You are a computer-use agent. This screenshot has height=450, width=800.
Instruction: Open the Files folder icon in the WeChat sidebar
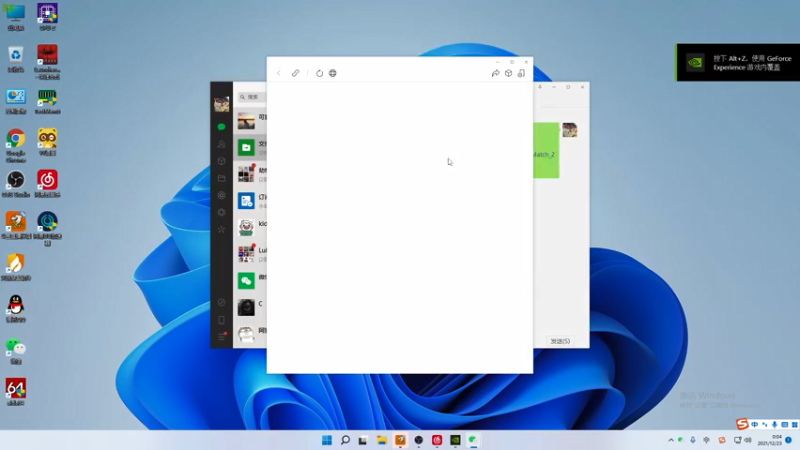pos(221,178)
